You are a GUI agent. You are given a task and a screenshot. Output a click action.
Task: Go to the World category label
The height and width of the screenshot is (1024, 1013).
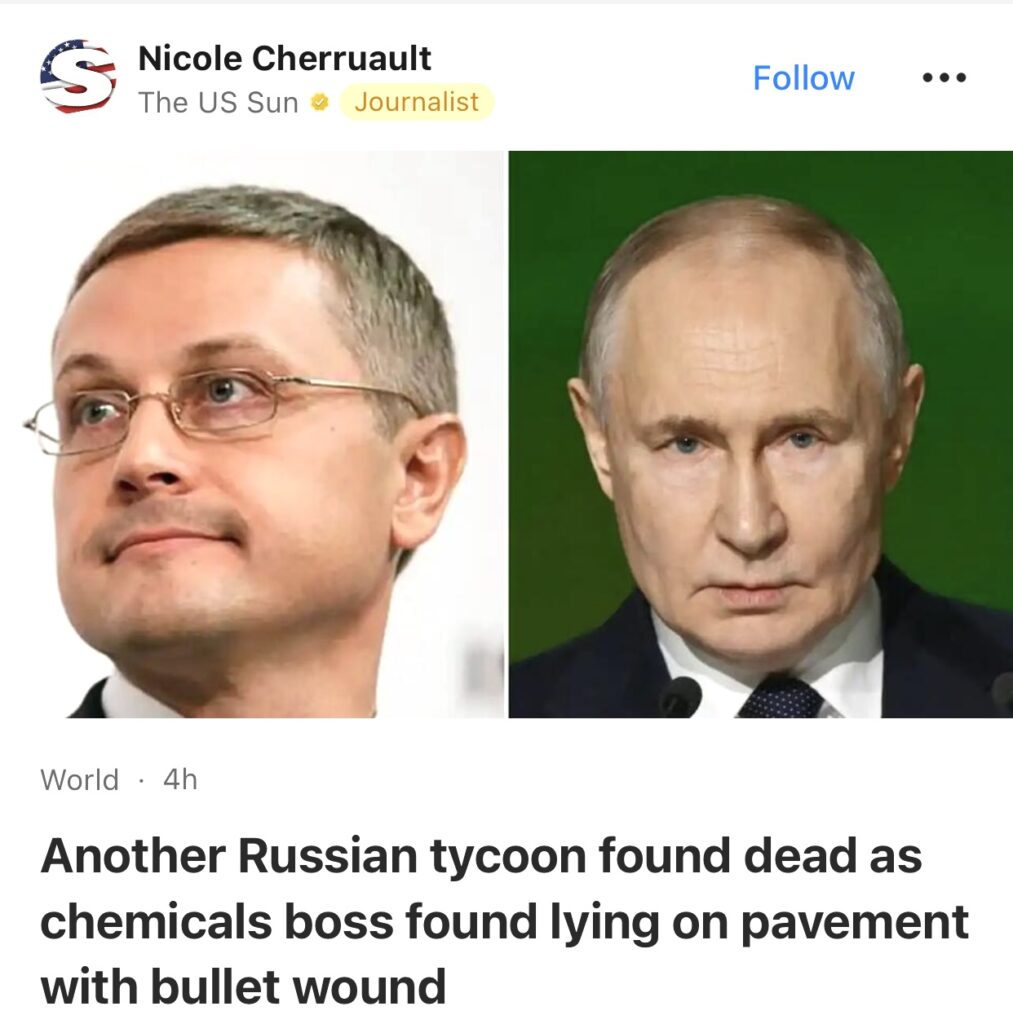(79, 780)
